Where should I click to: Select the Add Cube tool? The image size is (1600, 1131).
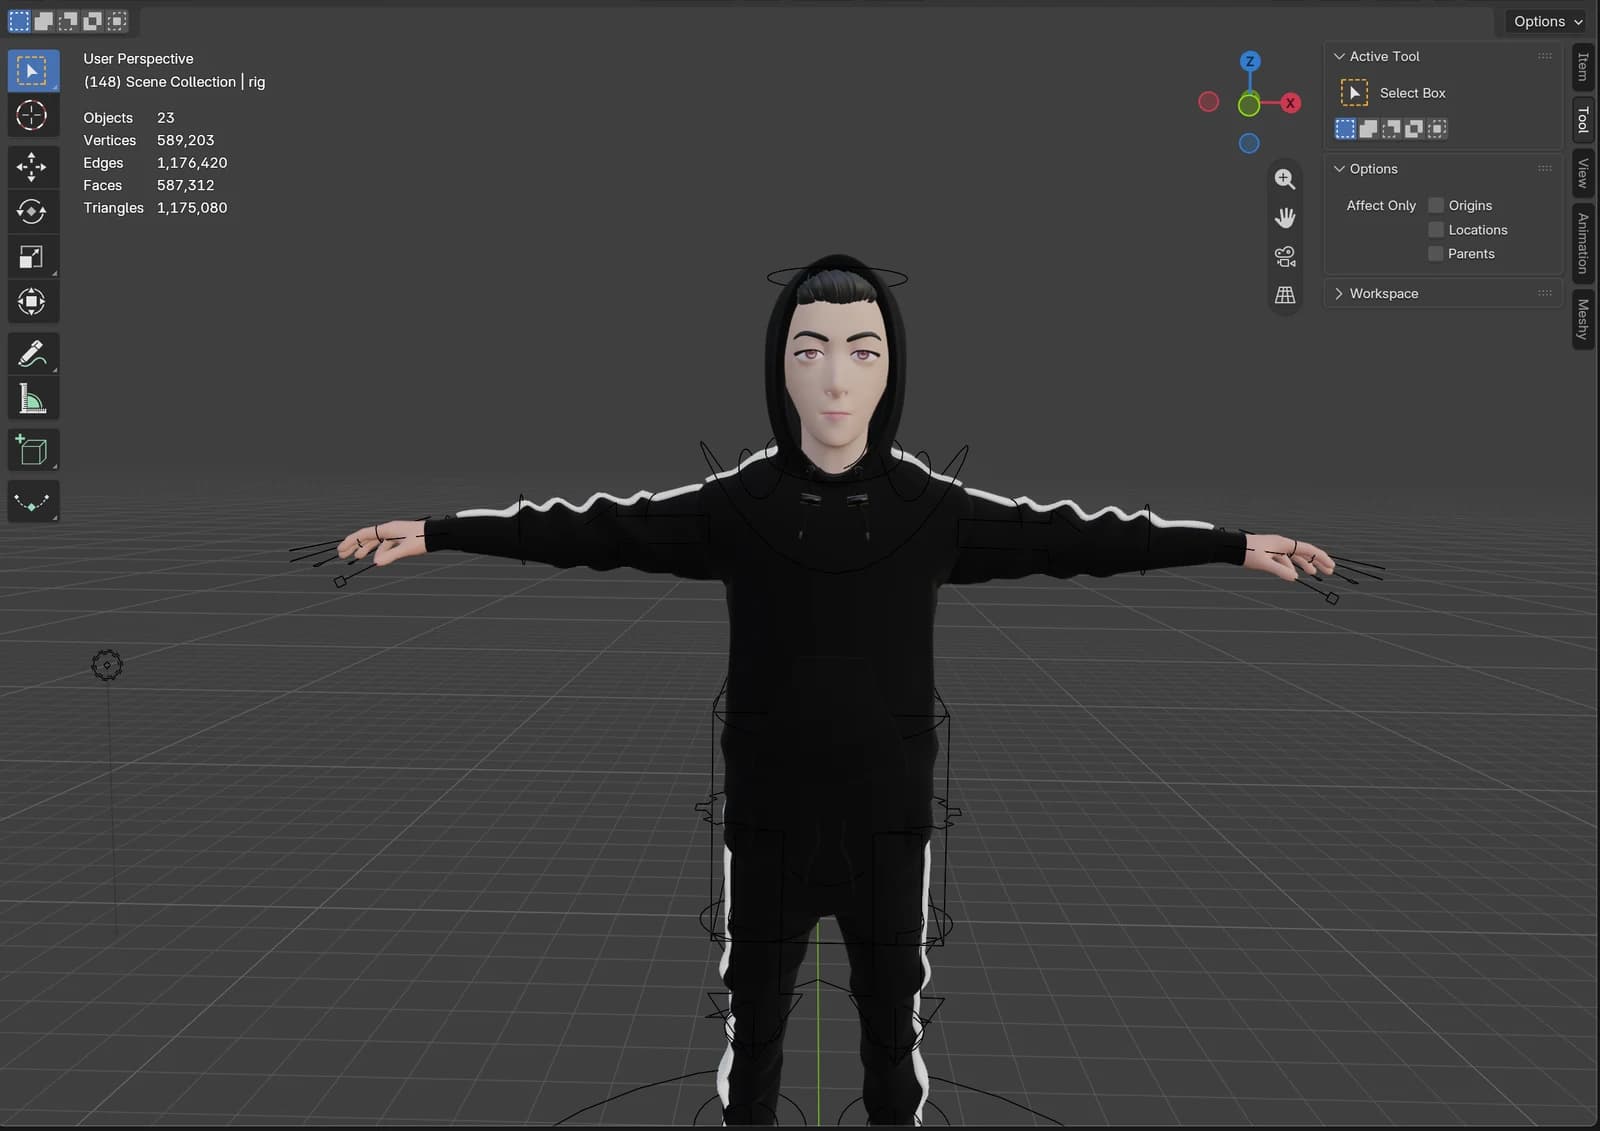pos(32,450)
